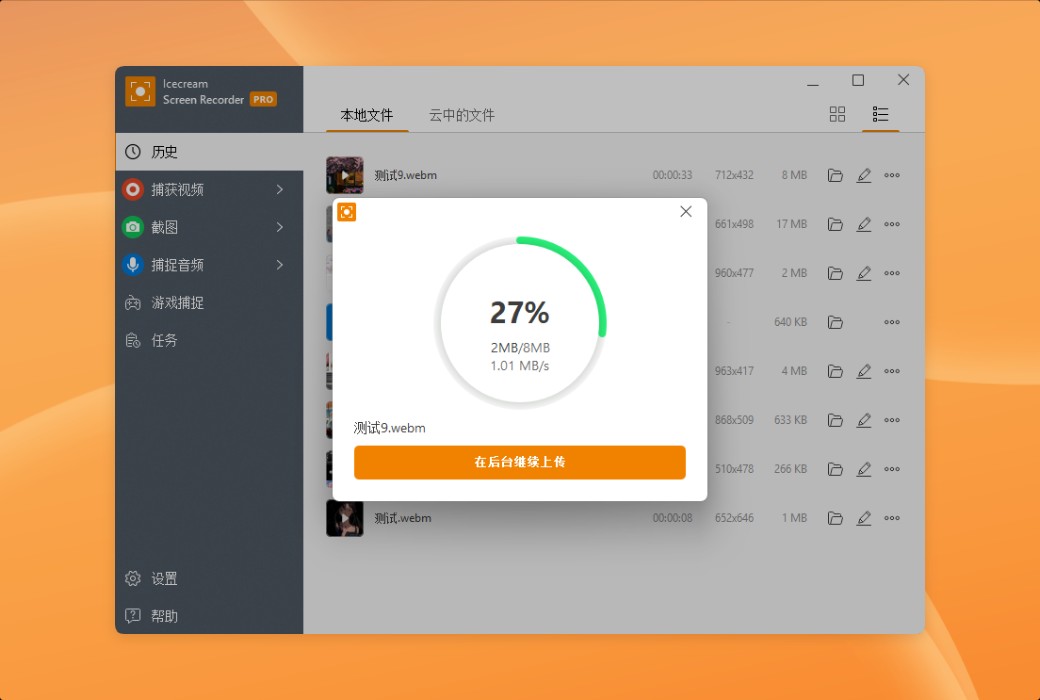Select the 历史 history clock icon

pyautogui.click(x=132, y=151)
